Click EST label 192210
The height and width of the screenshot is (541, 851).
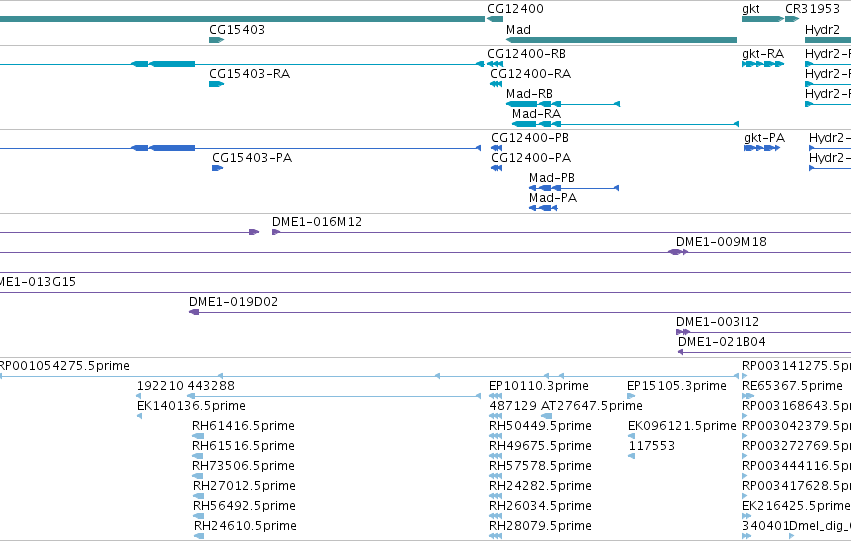160,386
